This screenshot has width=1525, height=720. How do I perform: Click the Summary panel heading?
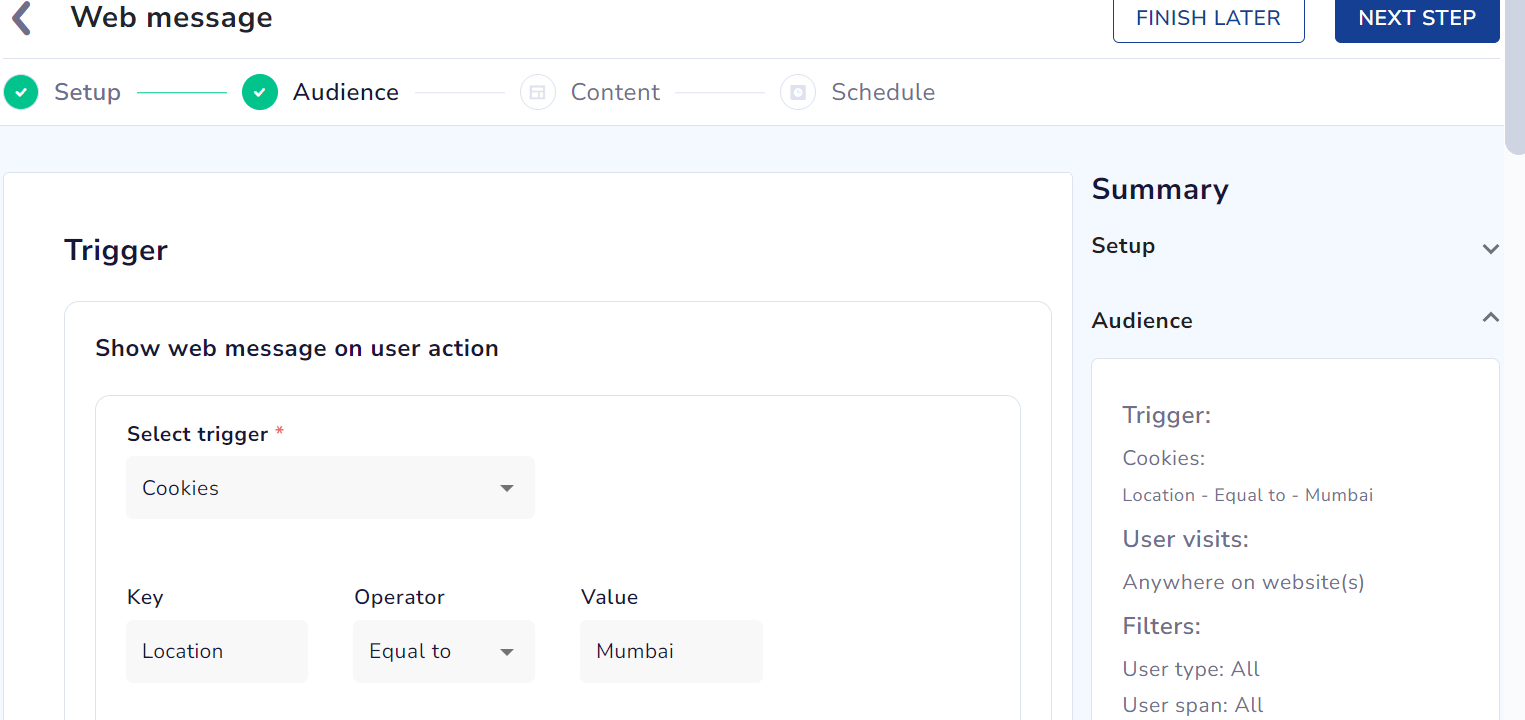(x=1160, y=189)
